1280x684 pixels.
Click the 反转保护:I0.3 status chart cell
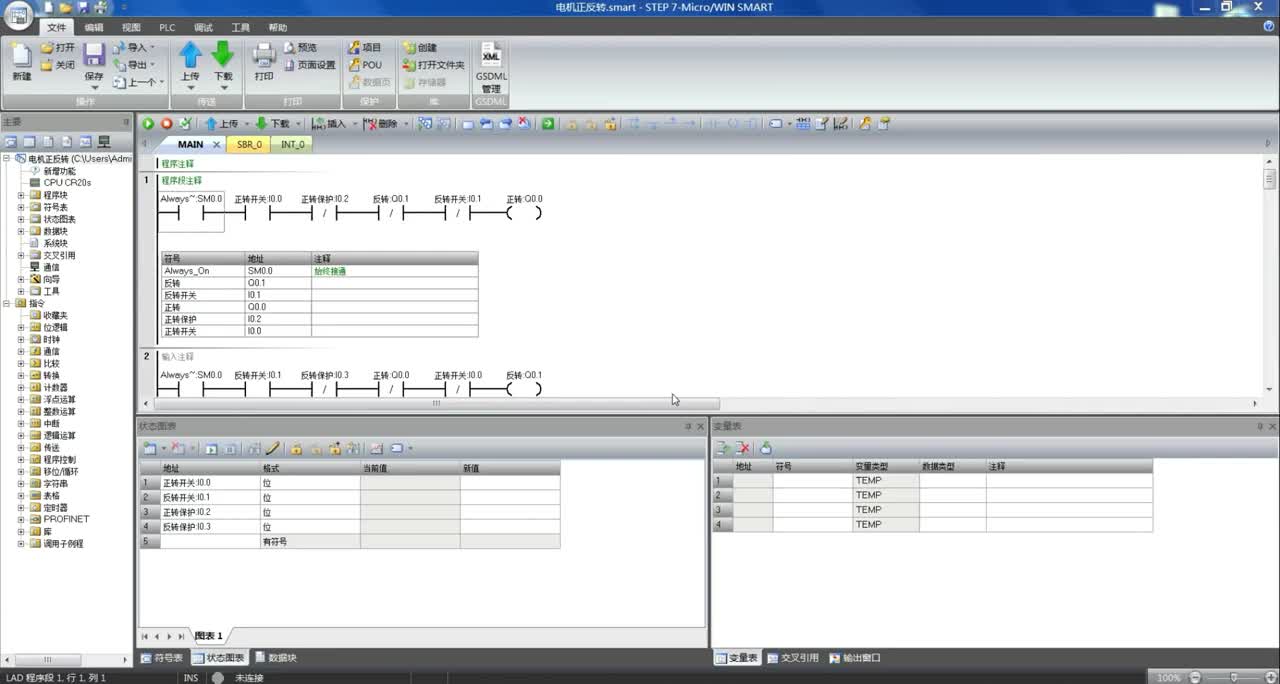(210, 526)
